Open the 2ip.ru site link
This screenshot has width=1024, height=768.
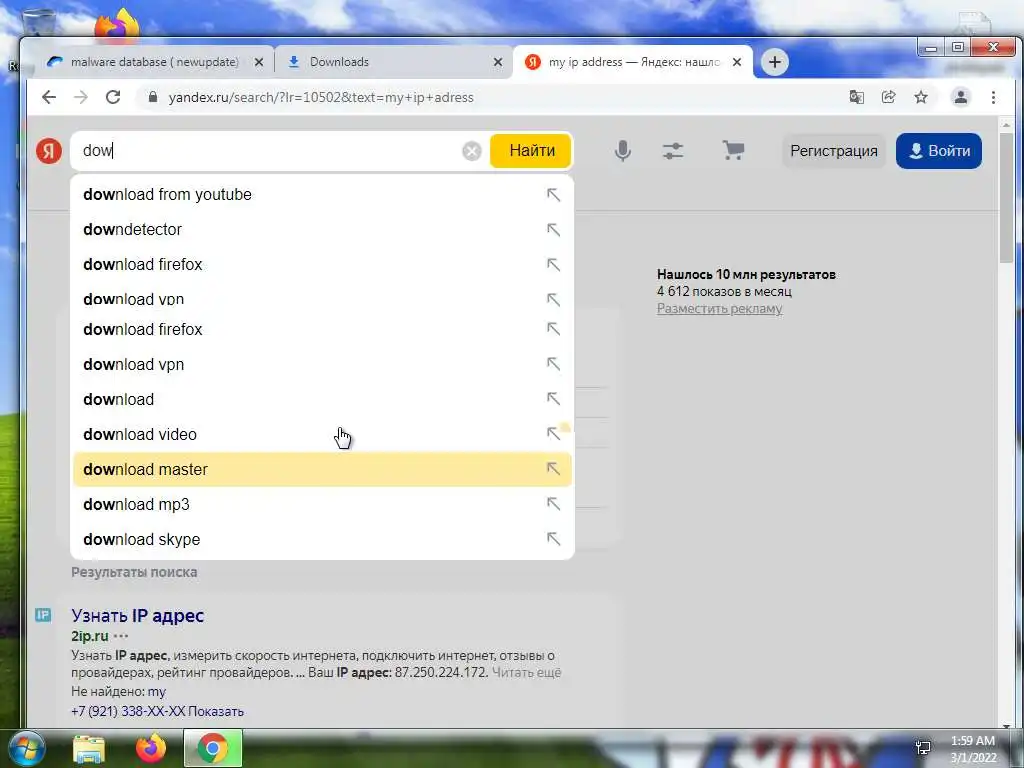tap(89, 636)
